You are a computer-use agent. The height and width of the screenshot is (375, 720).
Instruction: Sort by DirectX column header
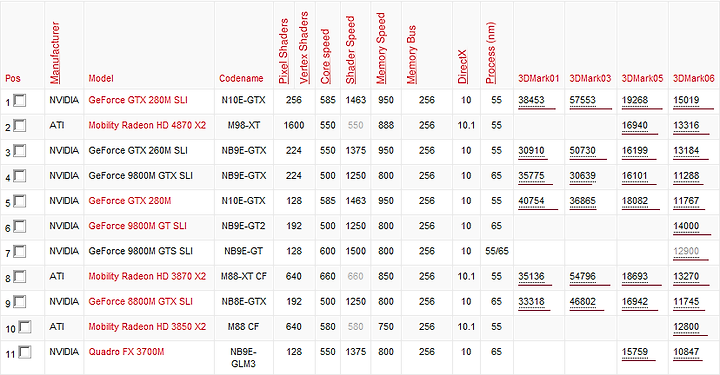462,66
